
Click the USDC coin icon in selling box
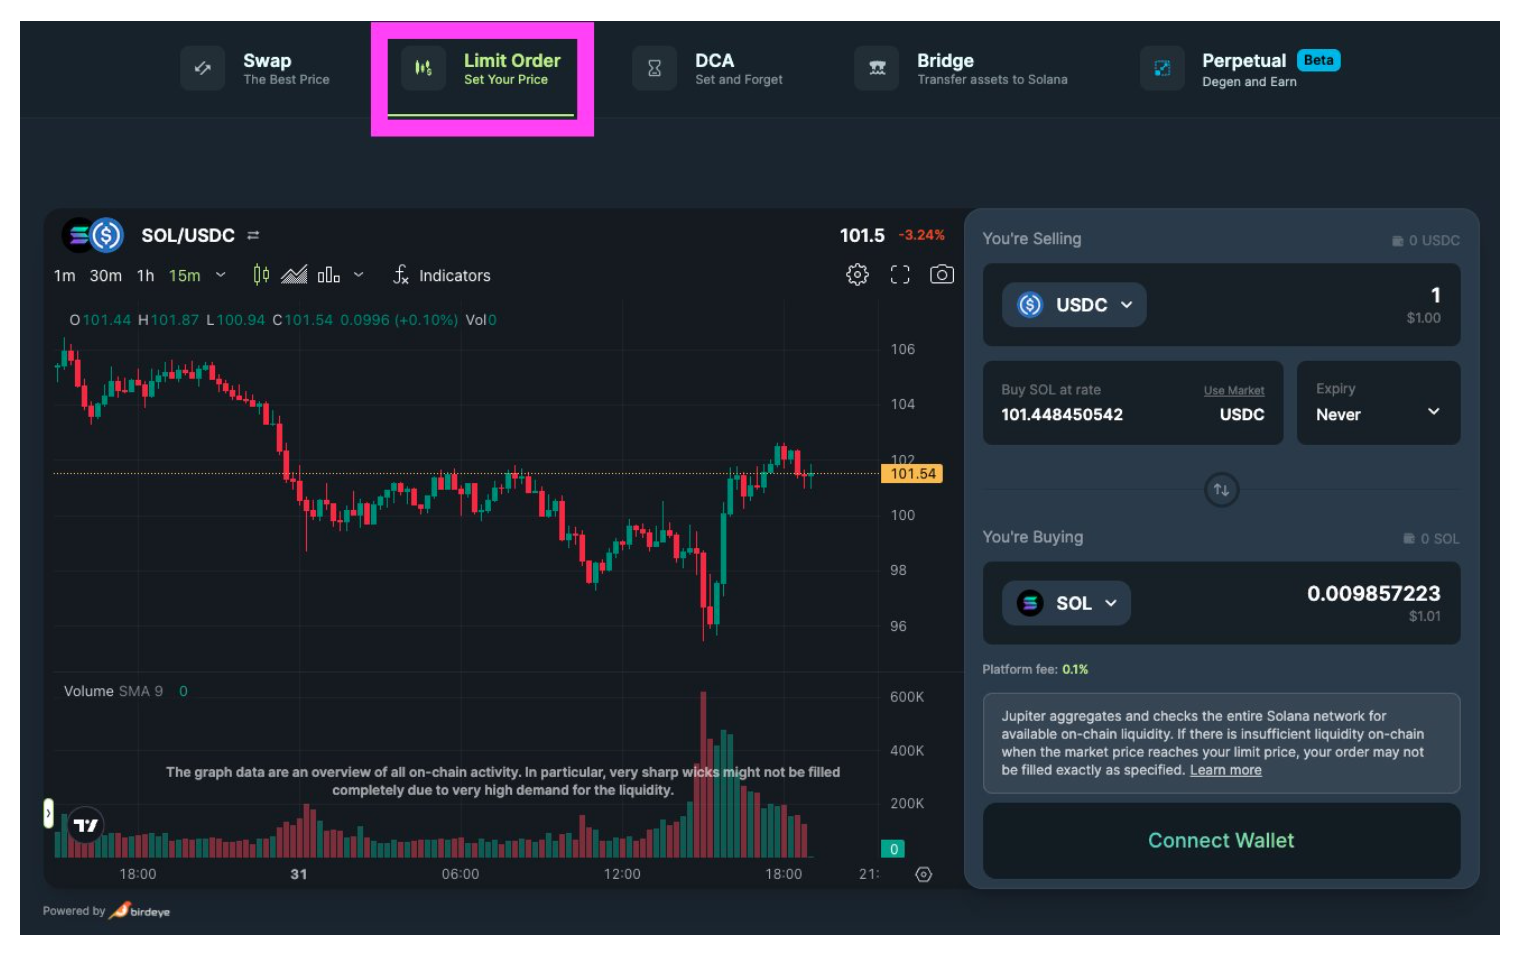(1030, 305)
